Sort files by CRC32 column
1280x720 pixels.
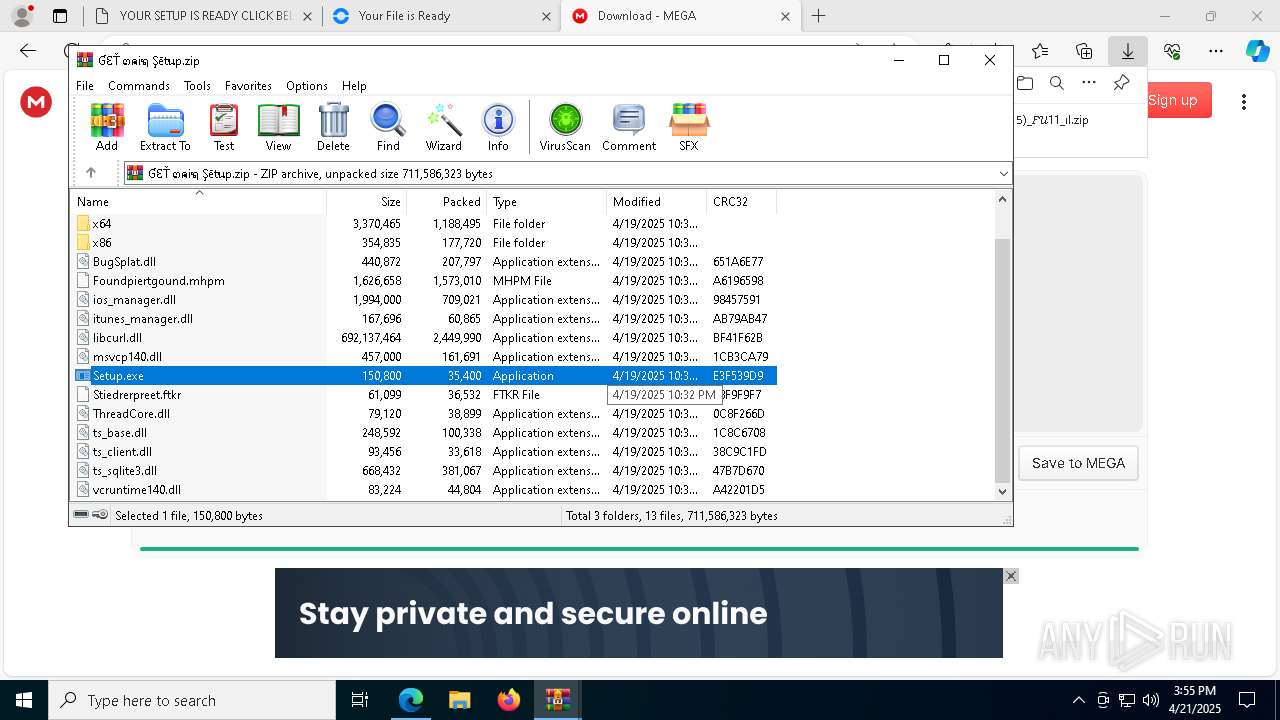(741, 201)
